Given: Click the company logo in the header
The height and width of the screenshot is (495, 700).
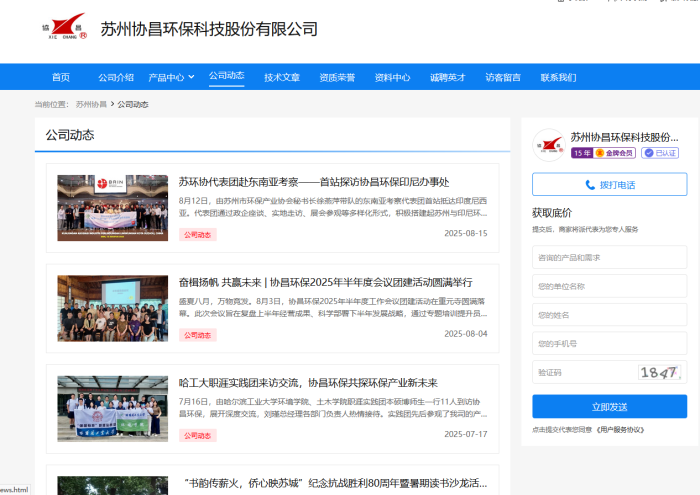Looking at the screenshot, I should pos(64,29).
